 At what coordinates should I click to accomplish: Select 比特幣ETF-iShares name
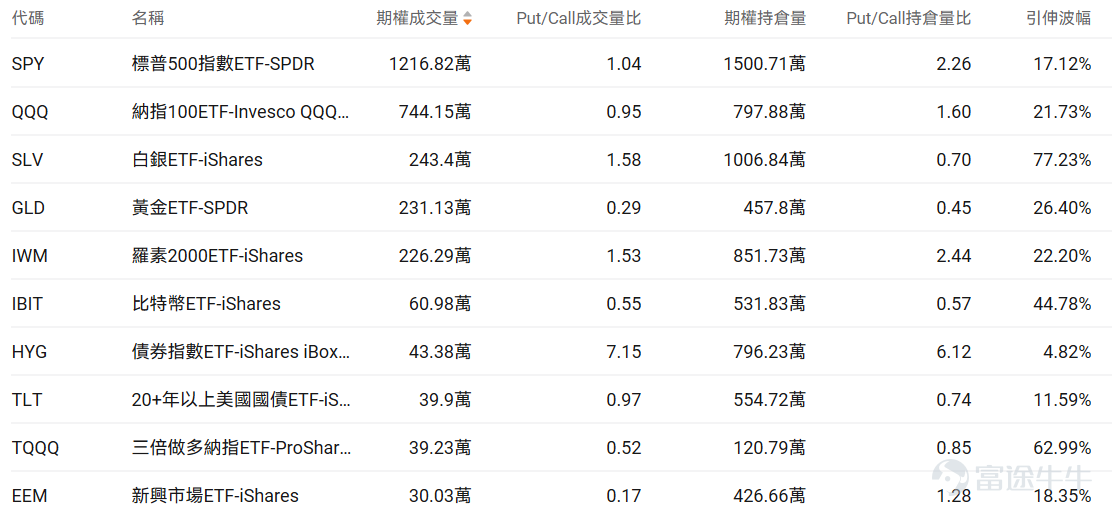tap(206, 303)
